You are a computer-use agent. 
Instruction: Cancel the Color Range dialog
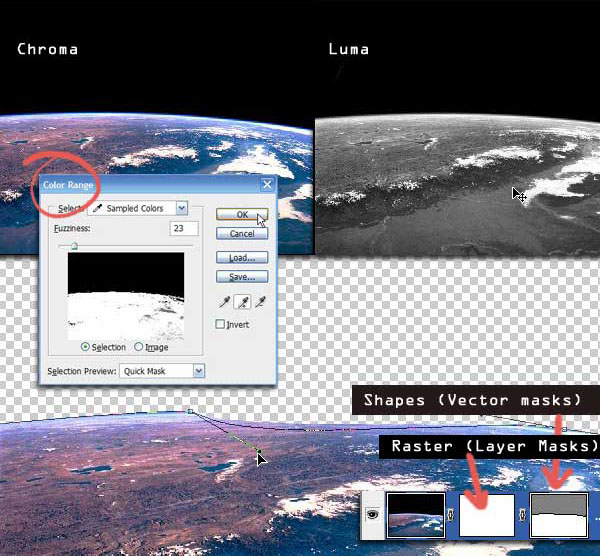242,233
